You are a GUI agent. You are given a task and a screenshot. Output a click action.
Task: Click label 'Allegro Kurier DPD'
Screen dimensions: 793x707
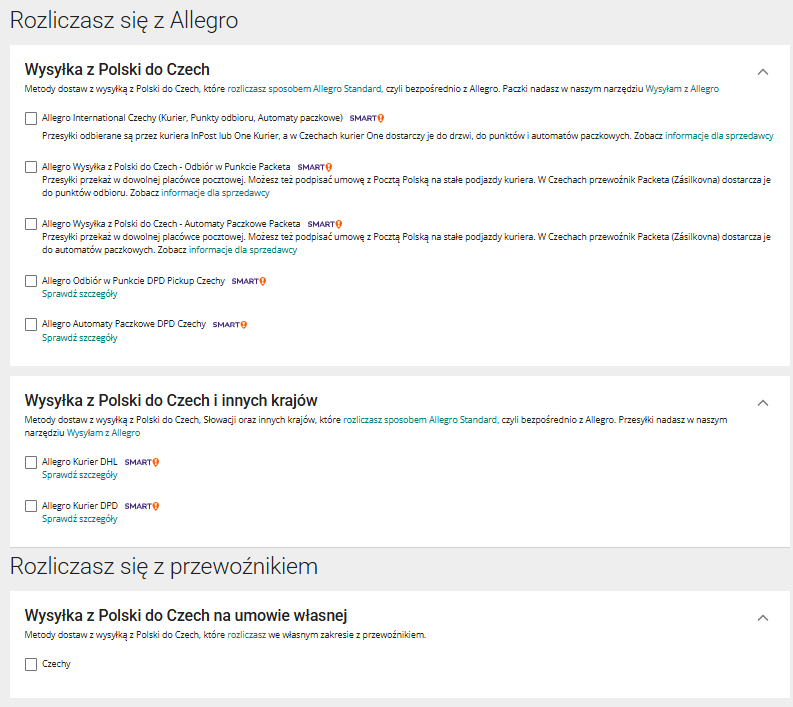coord(79,506)
